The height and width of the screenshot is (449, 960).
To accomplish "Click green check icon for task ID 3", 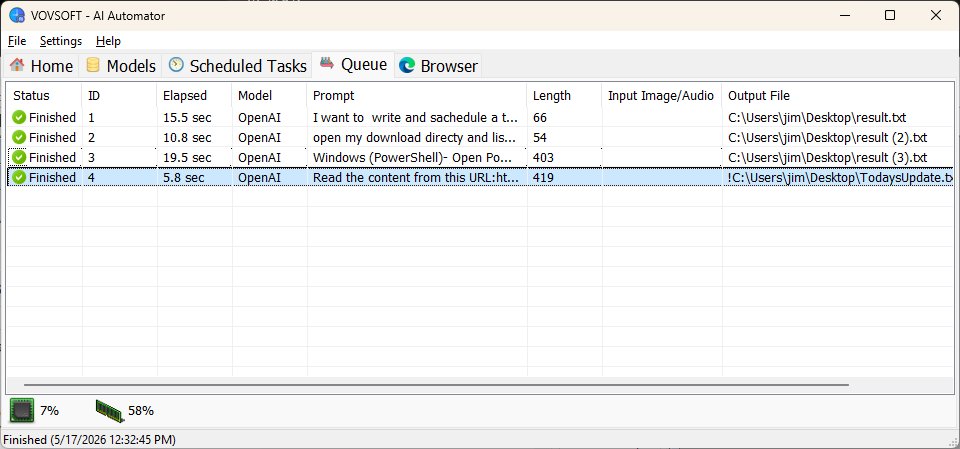I will coord(19,157).
